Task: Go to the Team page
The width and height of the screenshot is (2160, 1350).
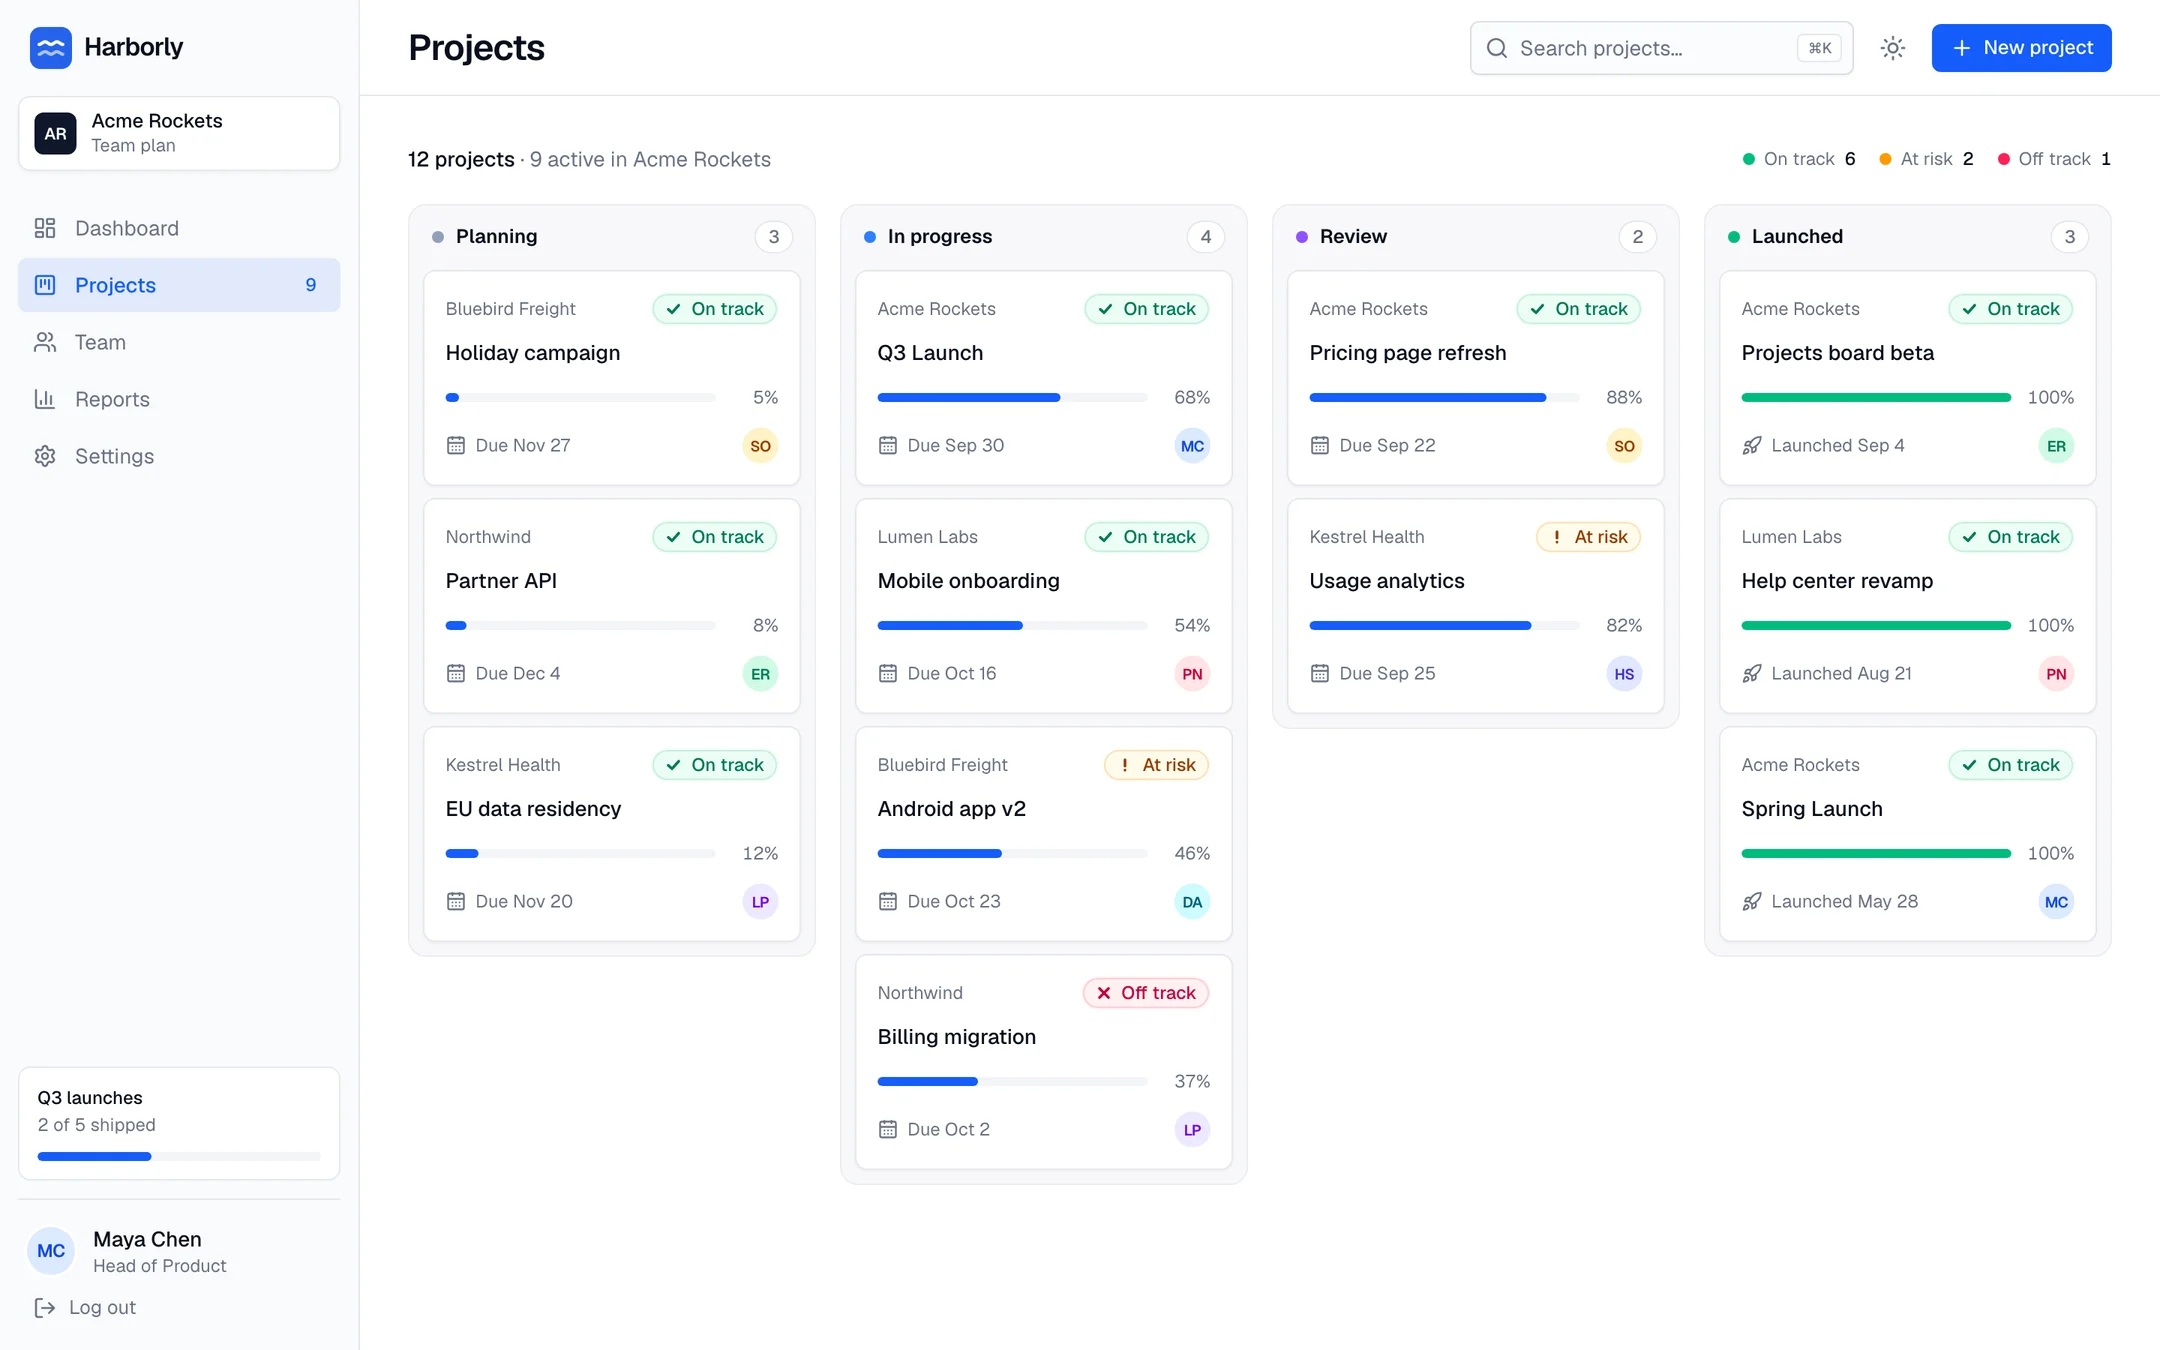Action: coord(179,342)
